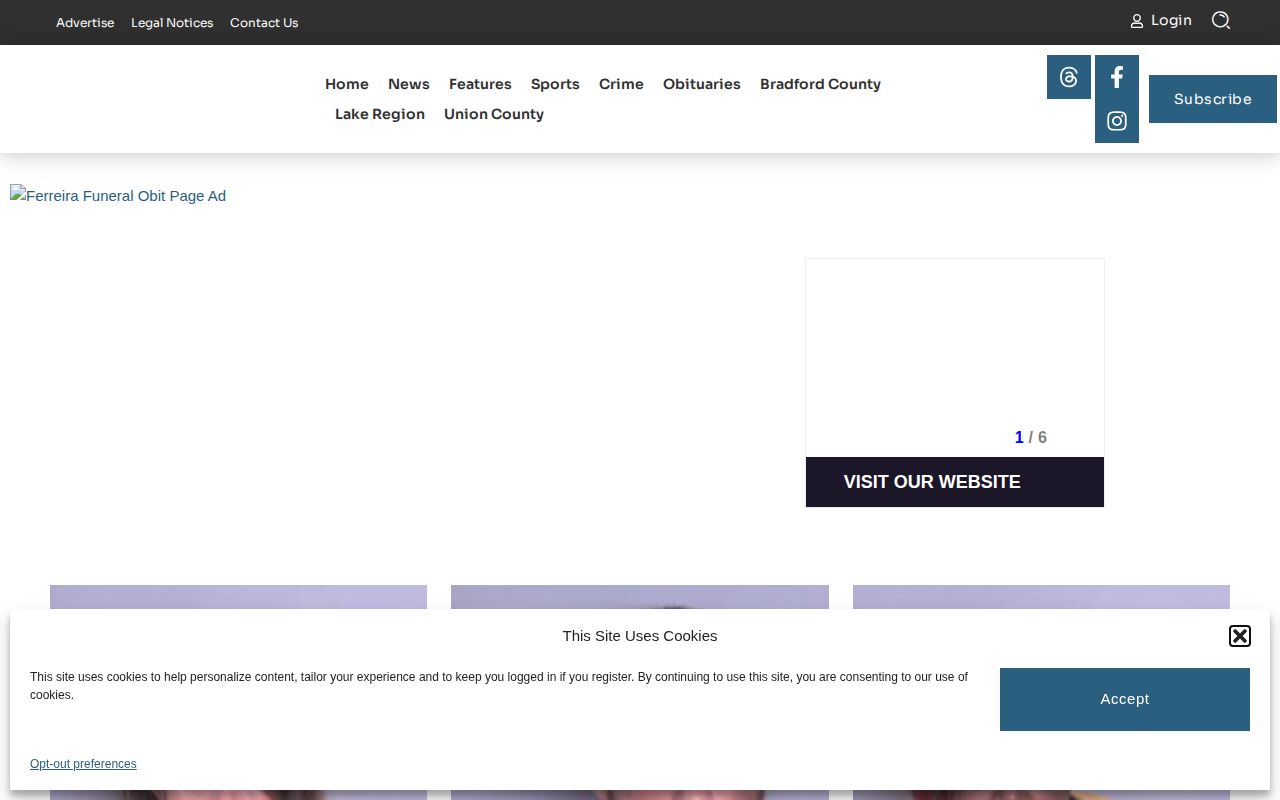Click the Advertise link
This screenshot has width=1280, height=800.
[x=85, y=23]
